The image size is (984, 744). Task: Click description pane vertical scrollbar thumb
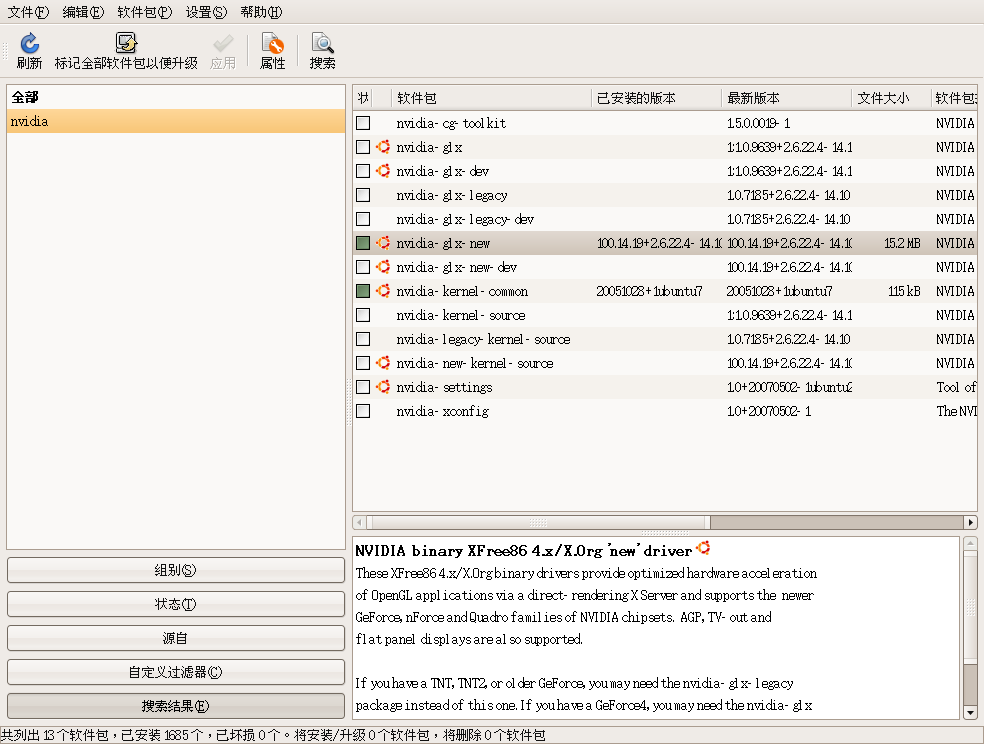(x=970, y=607)
